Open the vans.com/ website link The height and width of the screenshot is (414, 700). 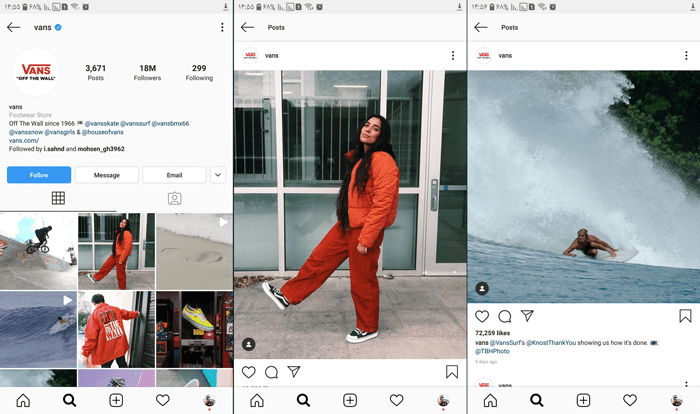[24, 140]
